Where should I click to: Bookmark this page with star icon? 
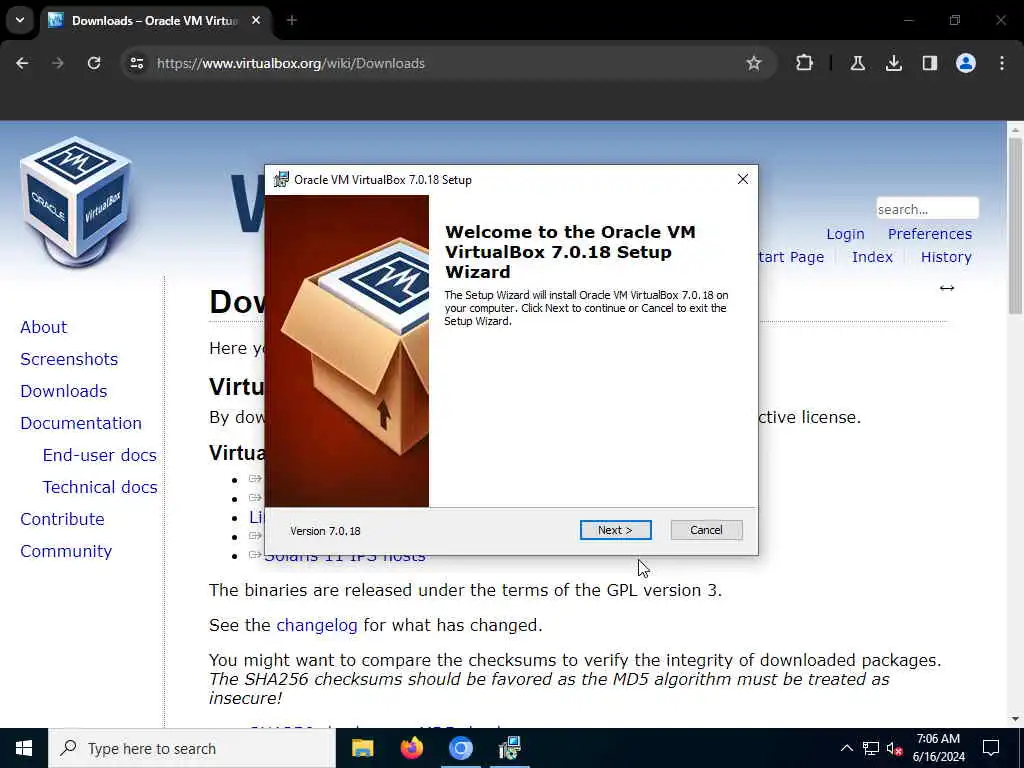(x=754, y=63)
